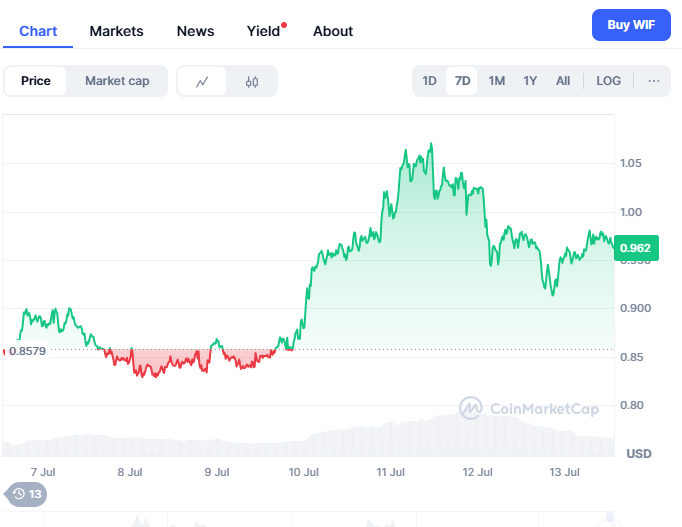Click the price peak near 11 Jul
This screenshot has height=527, width=682.
point(431,144)
